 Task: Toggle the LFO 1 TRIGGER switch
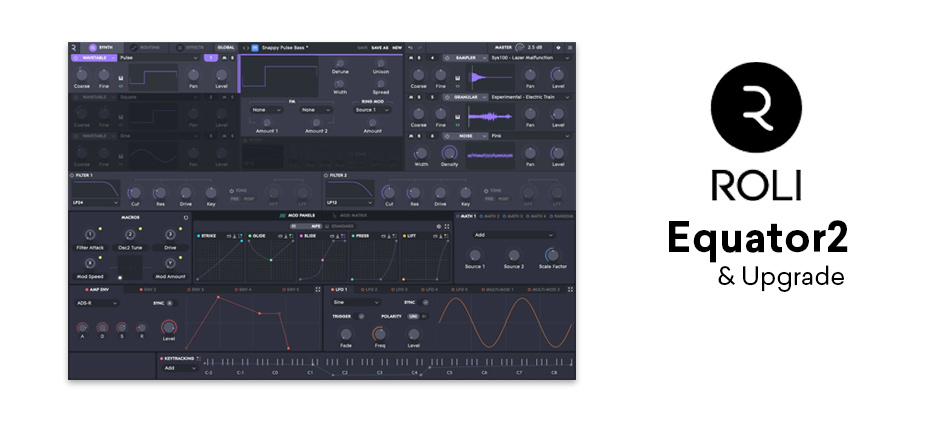click(x=361, y=316)
